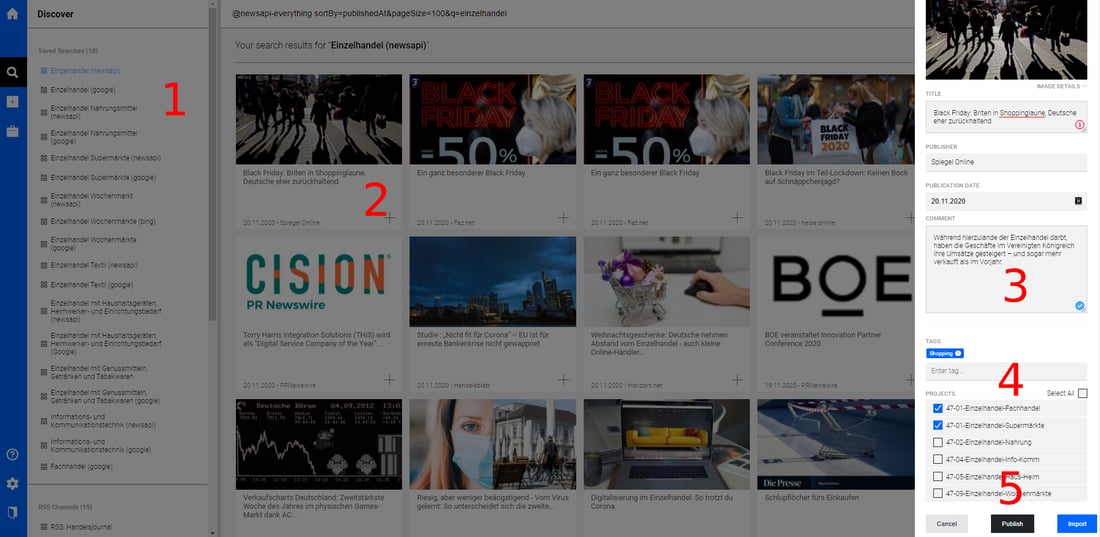Viewport: 1100px width, 537px height.
Task: Click the grid icon beside Einzelhandel Wochenmärkte (bing)
Action: tap(43, 221)
